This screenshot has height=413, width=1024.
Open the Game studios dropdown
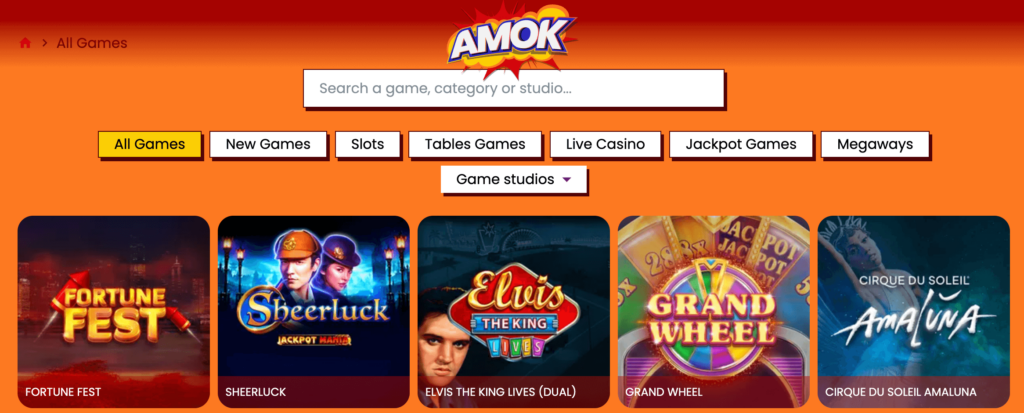tap(514, 179)
